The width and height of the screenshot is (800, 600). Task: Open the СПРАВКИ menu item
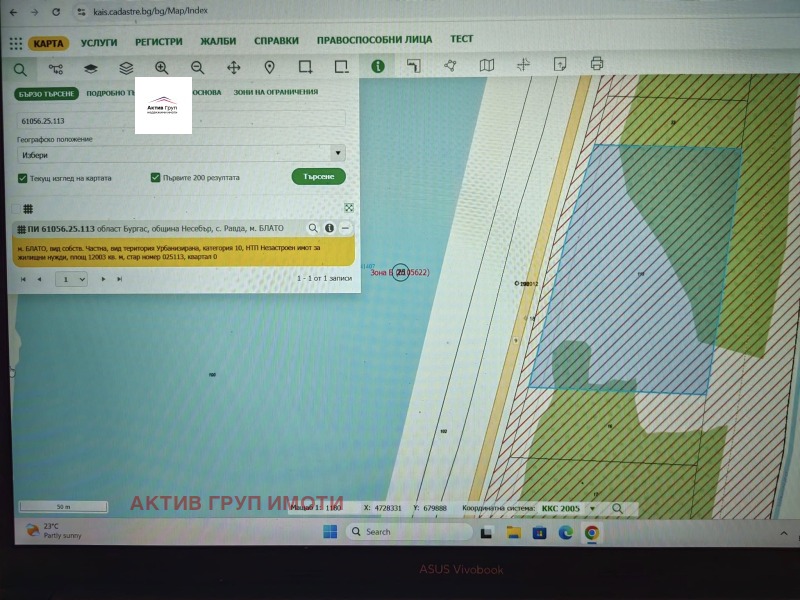pos(276,41)
